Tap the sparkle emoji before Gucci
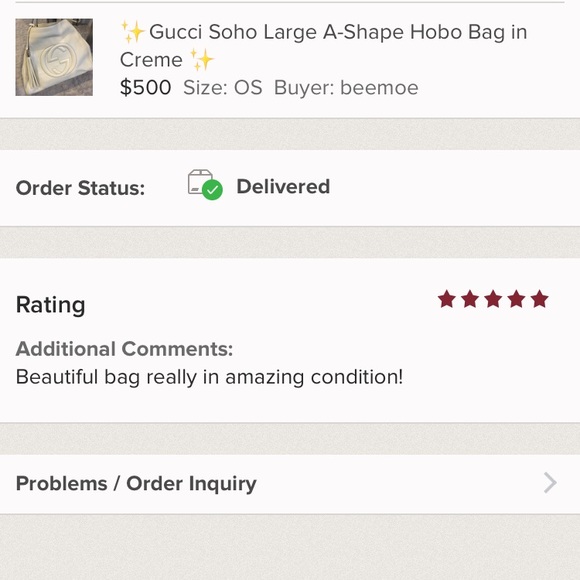This screenshot has height=580, width=580. 132,32
